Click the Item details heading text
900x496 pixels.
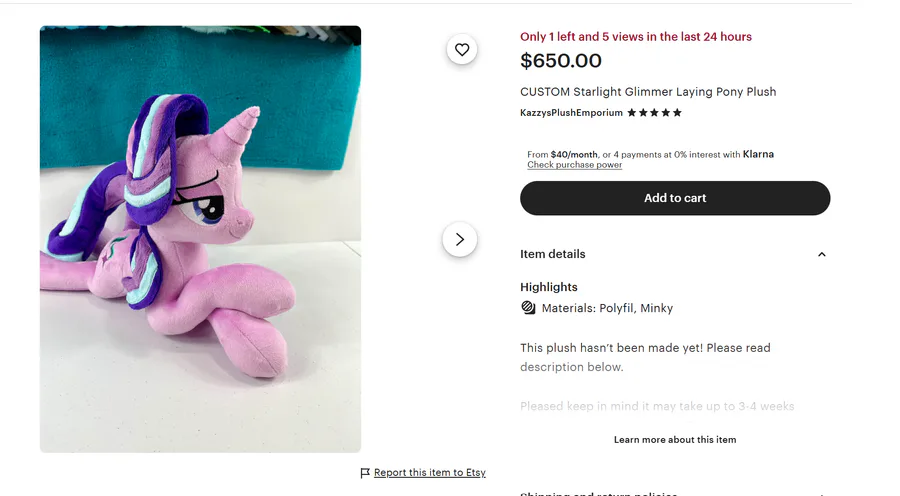pyautogui.click(x=553, y=254)
